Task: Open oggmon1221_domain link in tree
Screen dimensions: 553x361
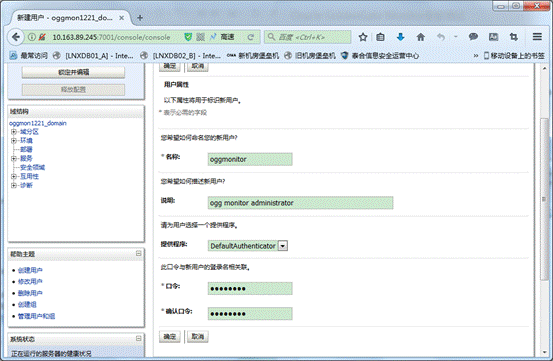Action: pyautogui.click(x=38, y=123)
